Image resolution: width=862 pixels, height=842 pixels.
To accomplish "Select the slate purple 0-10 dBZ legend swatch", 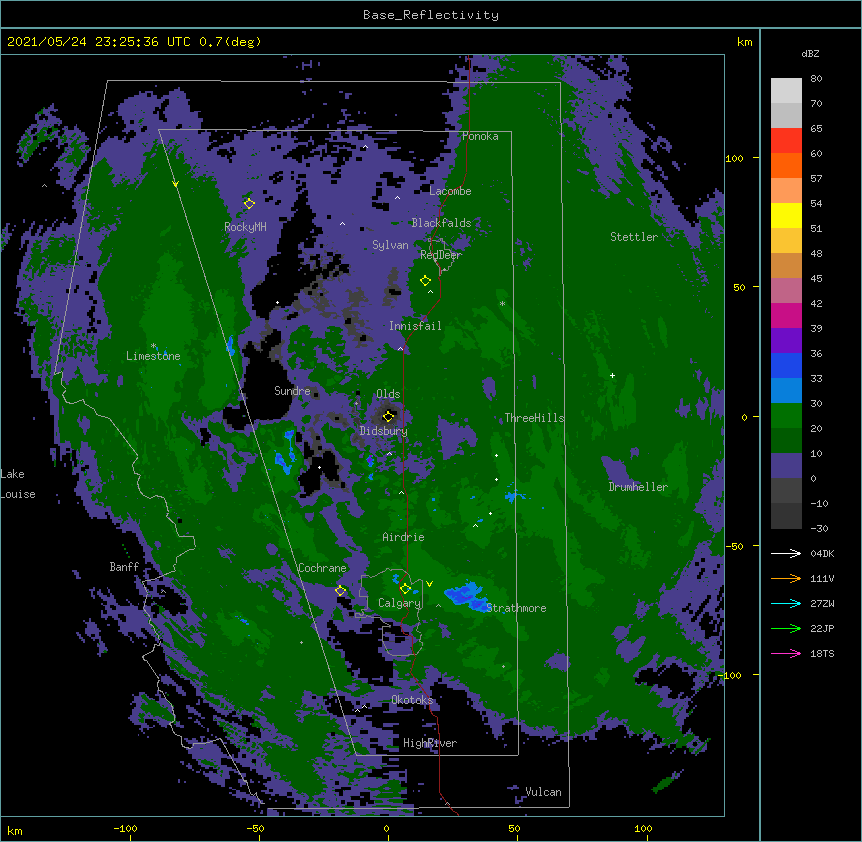I will tap(786, 466).
